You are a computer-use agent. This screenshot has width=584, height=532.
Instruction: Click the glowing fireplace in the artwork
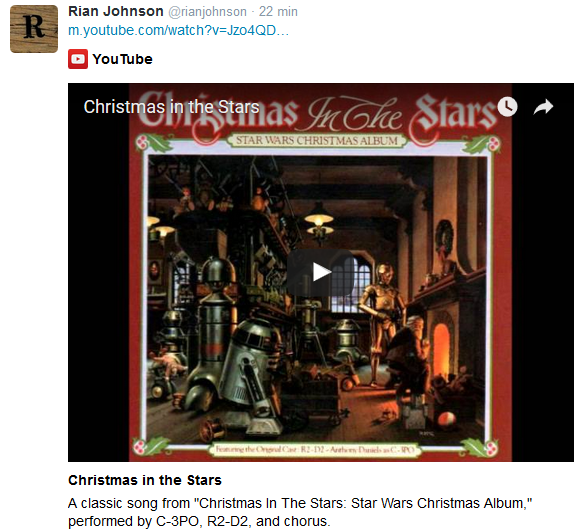441,349
